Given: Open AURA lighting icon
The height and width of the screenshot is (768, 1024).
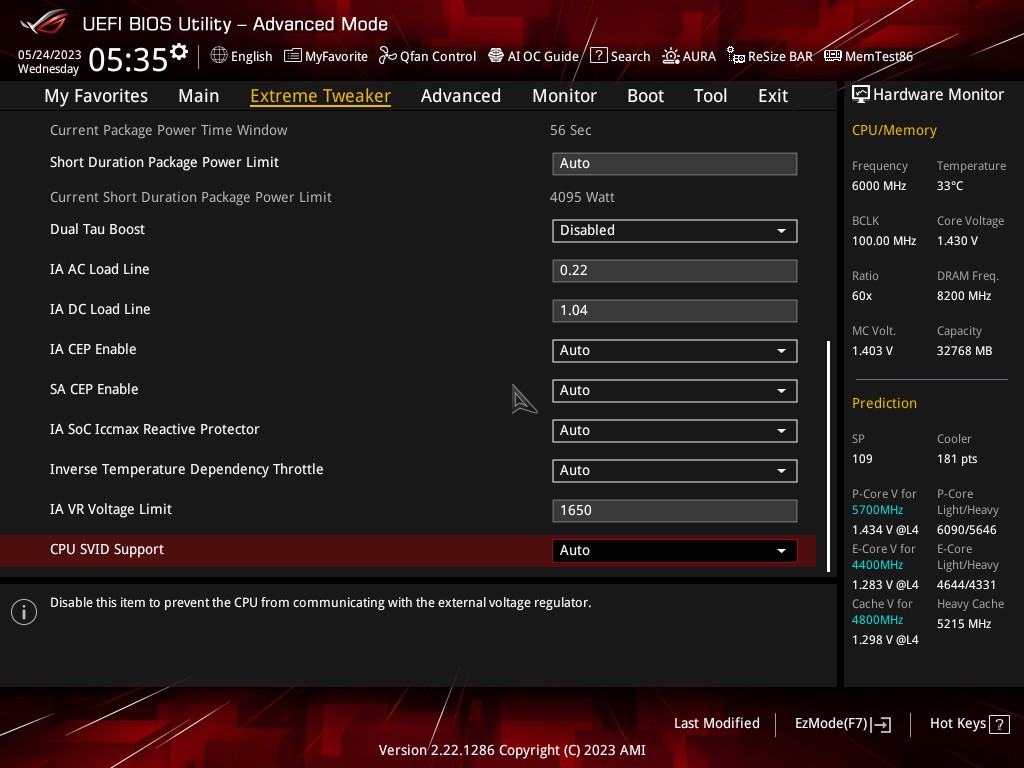Looking at the screenshot, I should click(671, 56).
